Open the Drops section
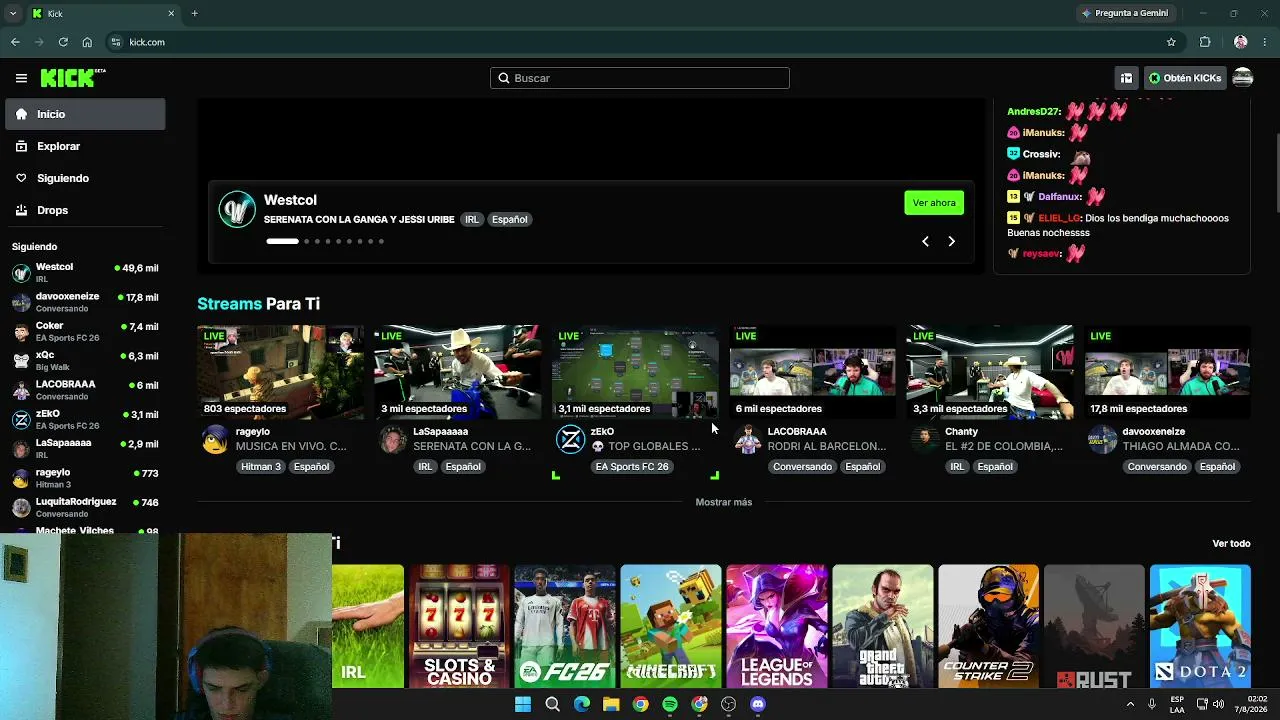Viewport: 1280px width, 720px height. click(85, 210)
